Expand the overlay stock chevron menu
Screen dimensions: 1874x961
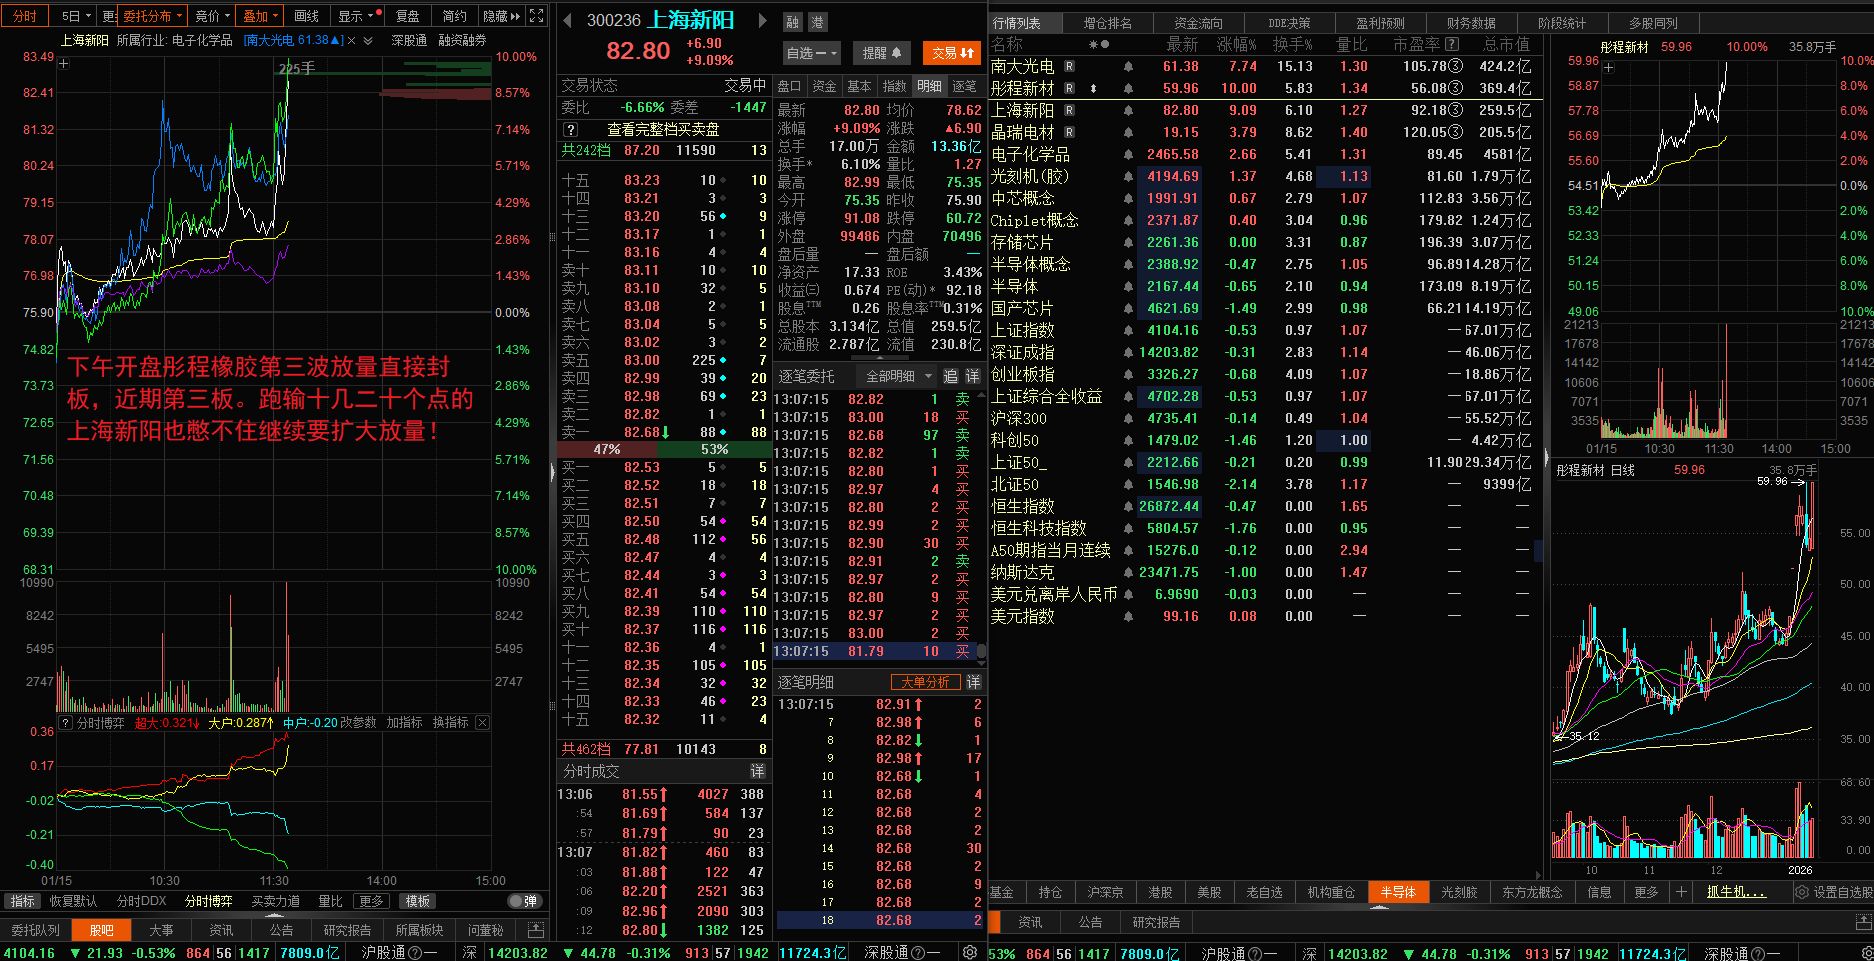[x=368, y=41]
